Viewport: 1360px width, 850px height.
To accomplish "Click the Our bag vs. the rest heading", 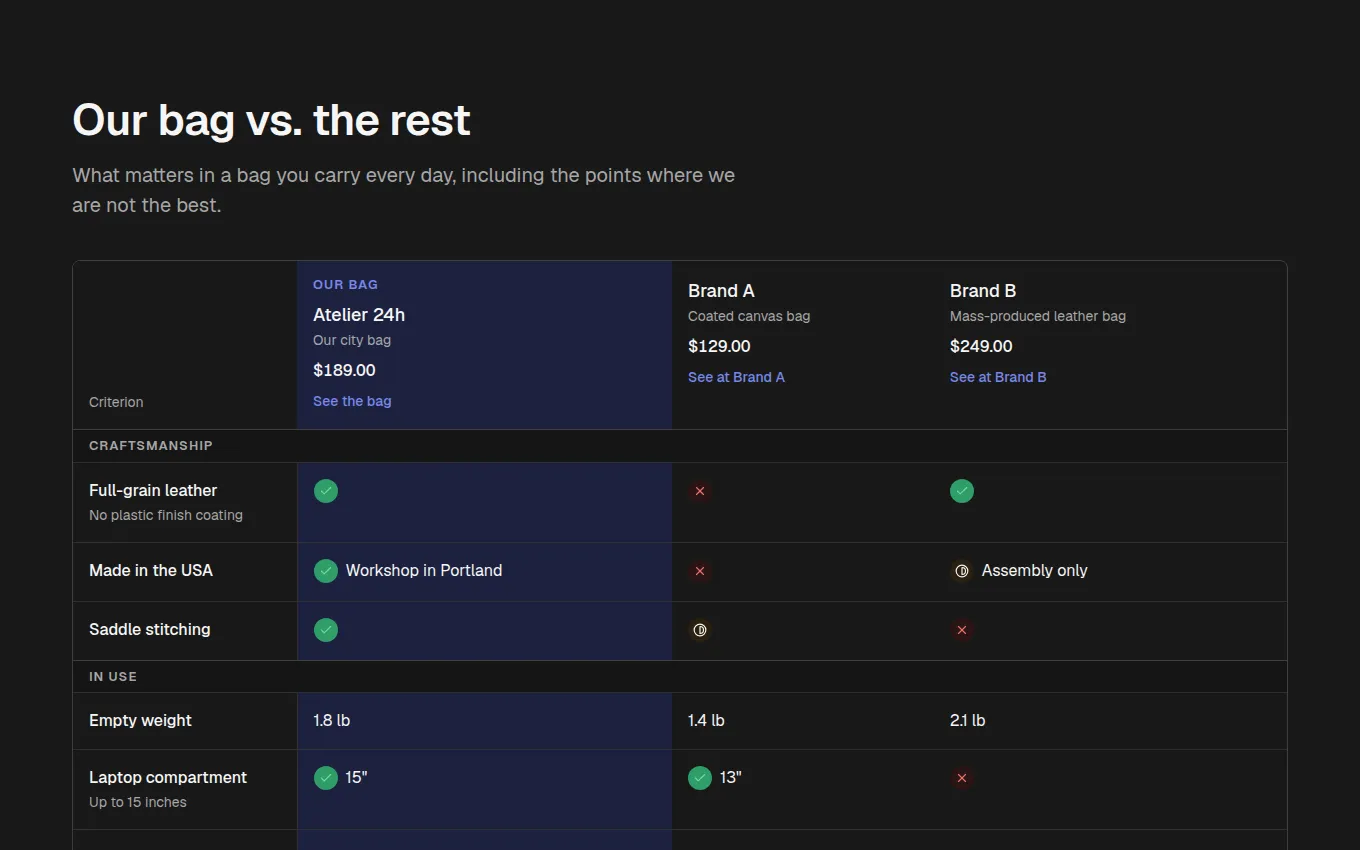I will 271,120.
